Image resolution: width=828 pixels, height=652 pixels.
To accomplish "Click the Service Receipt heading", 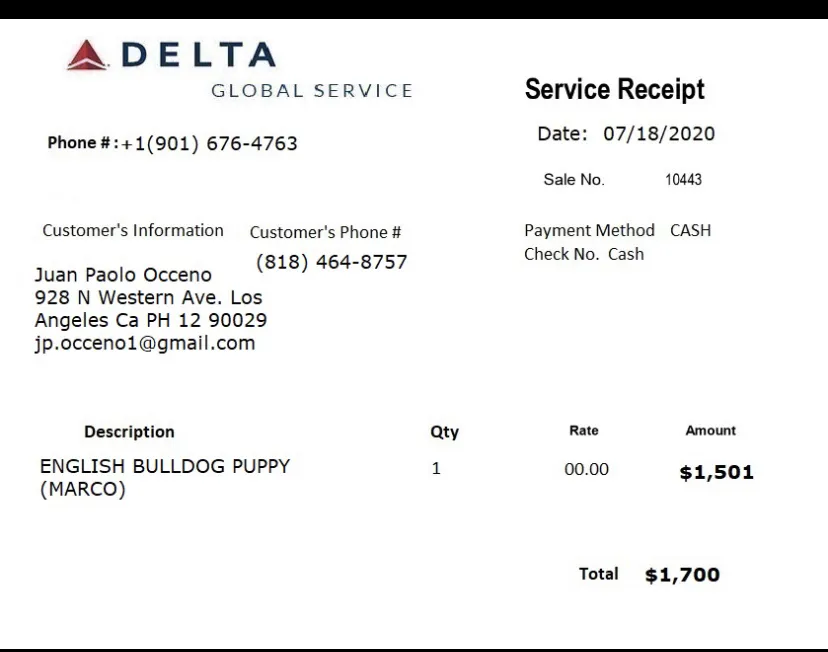I will pyautogui.click(x=615, y=89).
